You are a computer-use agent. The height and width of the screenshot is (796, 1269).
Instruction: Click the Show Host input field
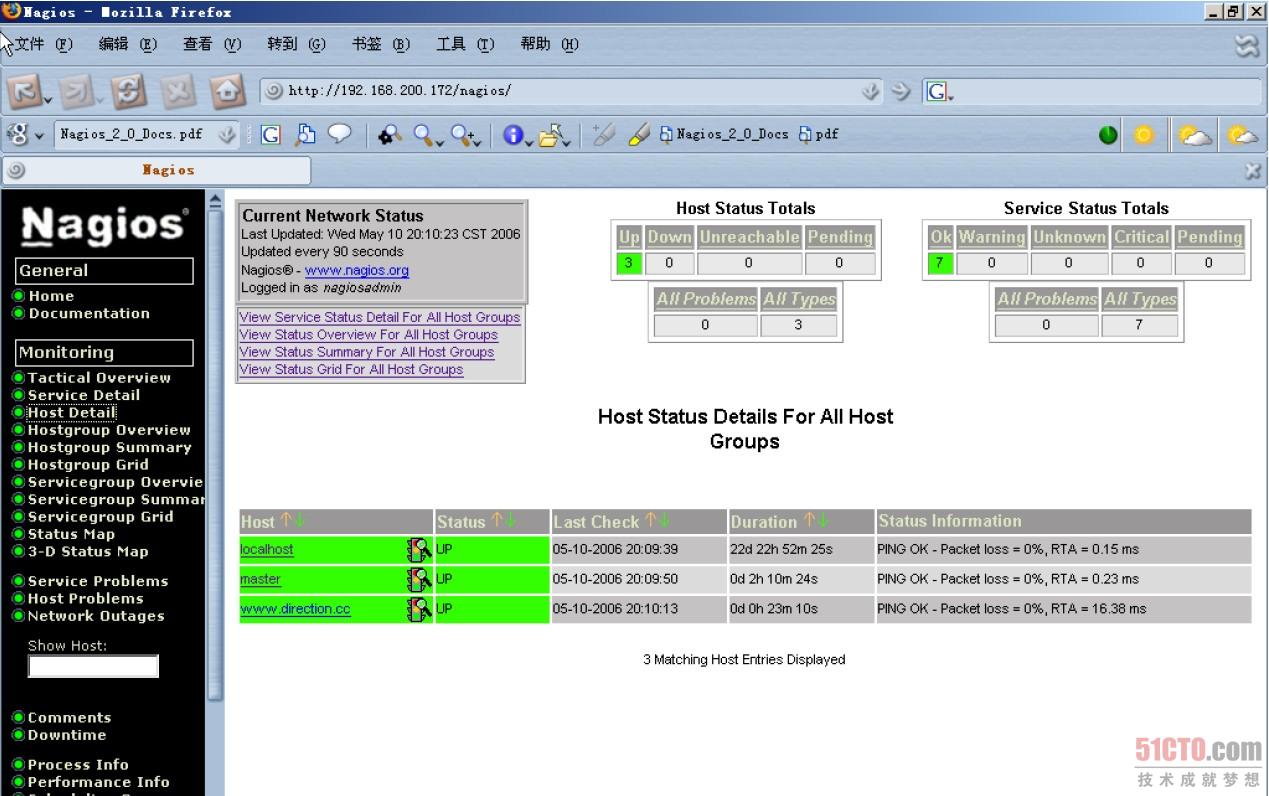click(x=93, y=666)
